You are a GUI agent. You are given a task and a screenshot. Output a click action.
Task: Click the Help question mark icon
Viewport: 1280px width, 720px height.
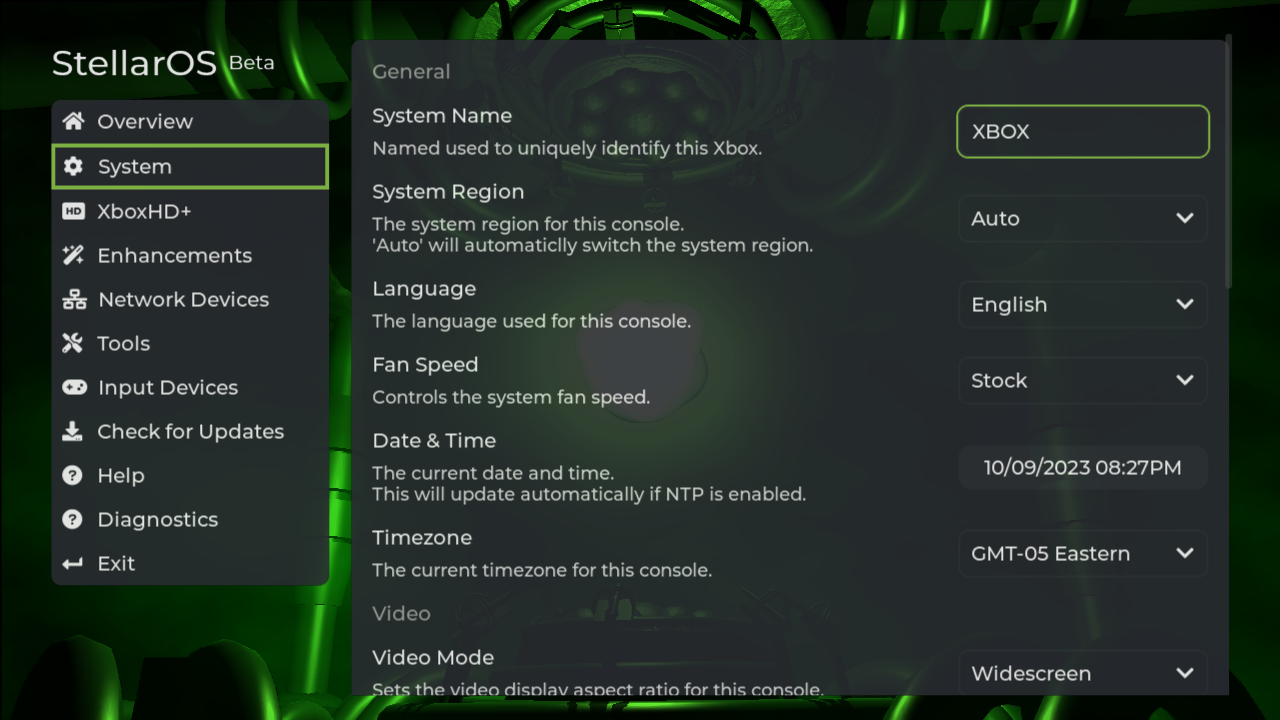[x=73, y=475]
